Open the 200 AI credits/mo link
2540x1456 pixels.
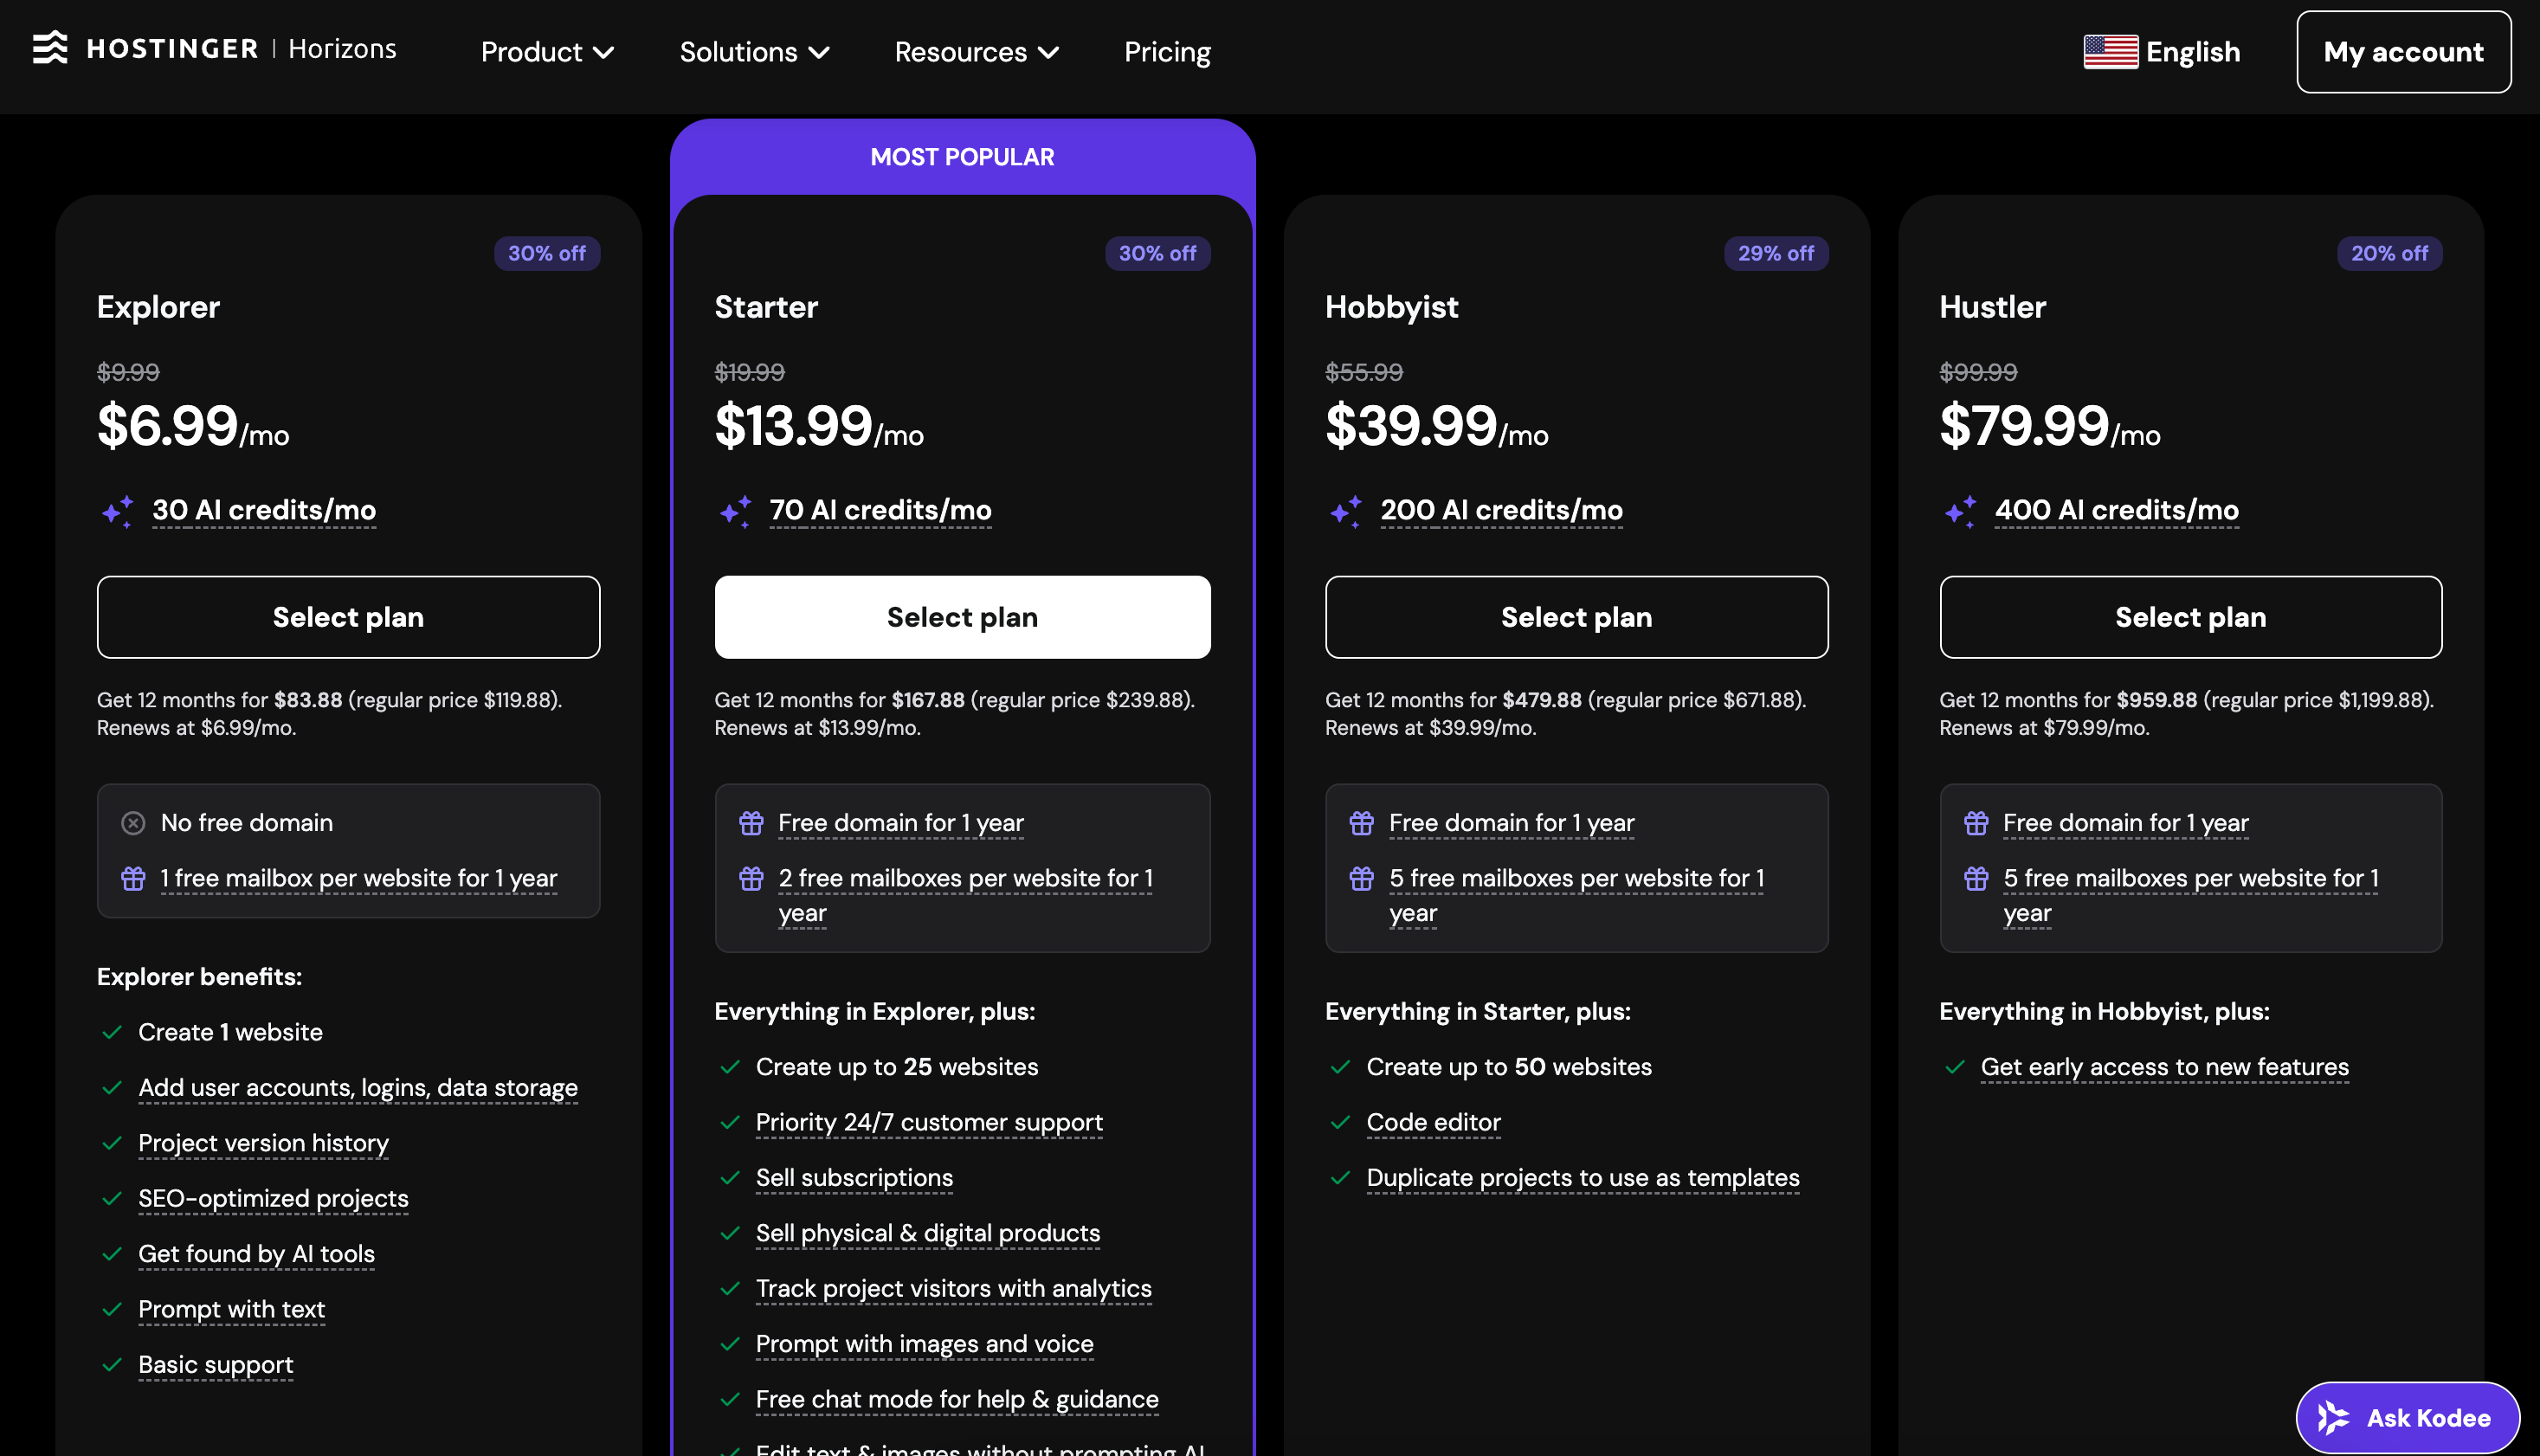coord(1501,510)
